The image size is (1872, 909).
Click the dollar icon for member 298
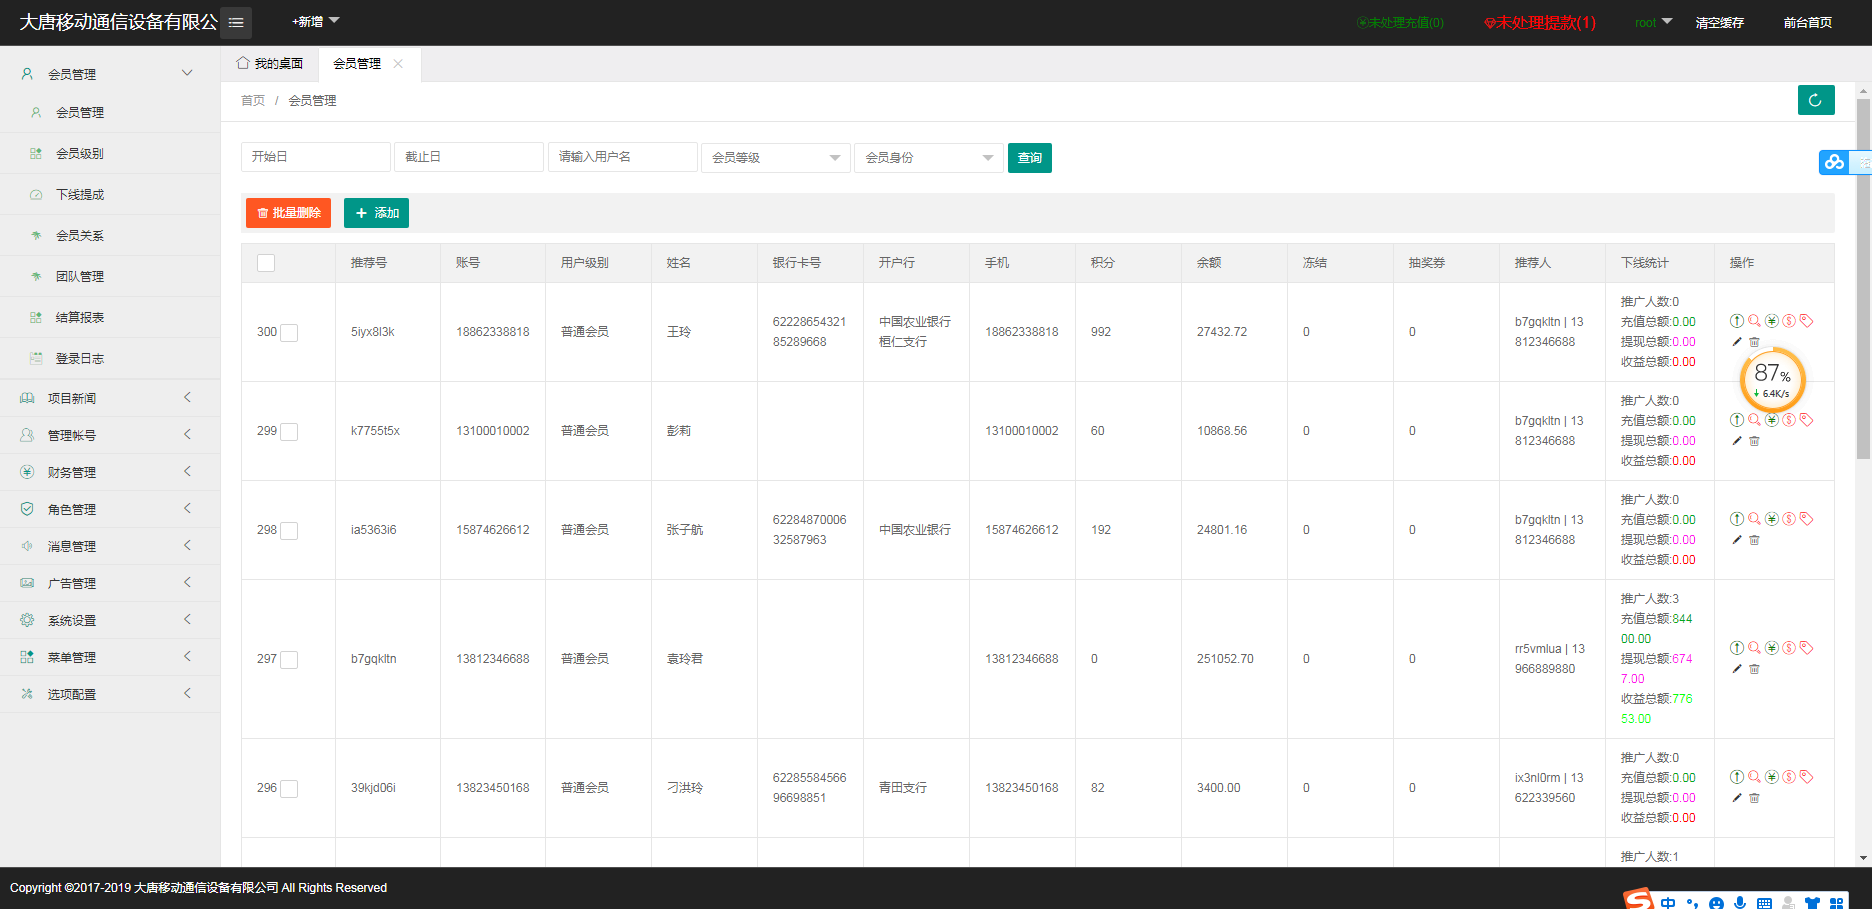coord(1789,519)
